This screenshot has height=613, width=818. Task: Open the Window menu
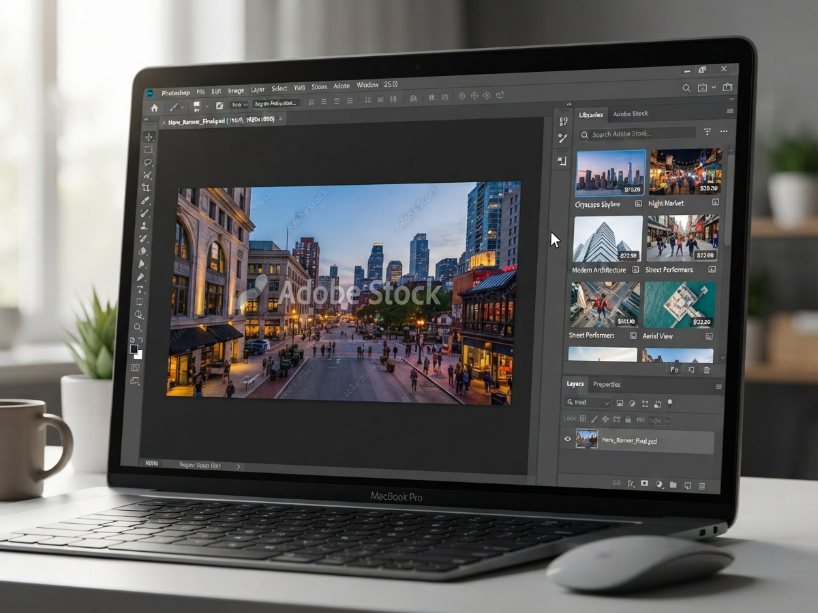tap(367, 85)
